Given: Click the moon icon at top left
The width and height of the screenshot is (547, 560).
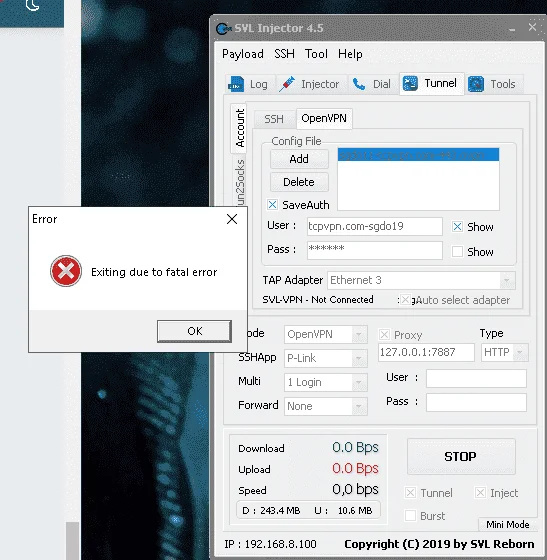Looking at the screenshot, I should [x=32, y=5].
